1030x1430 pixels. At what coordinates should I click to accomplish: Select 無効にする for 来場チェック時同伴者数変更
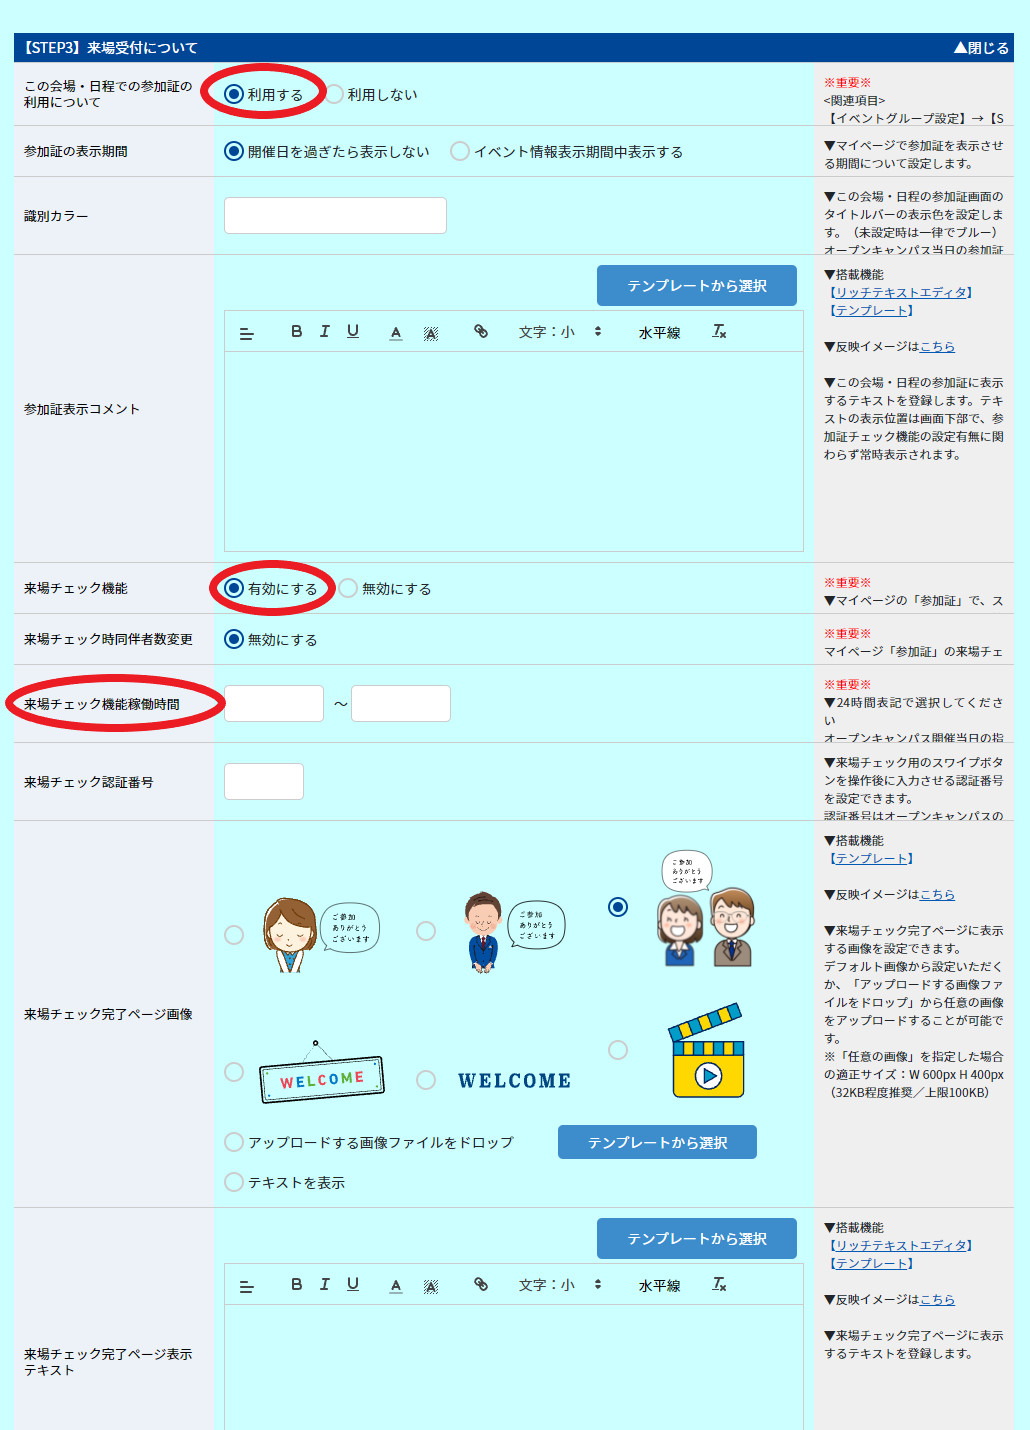pyautogui.click(x=234, y=639)
